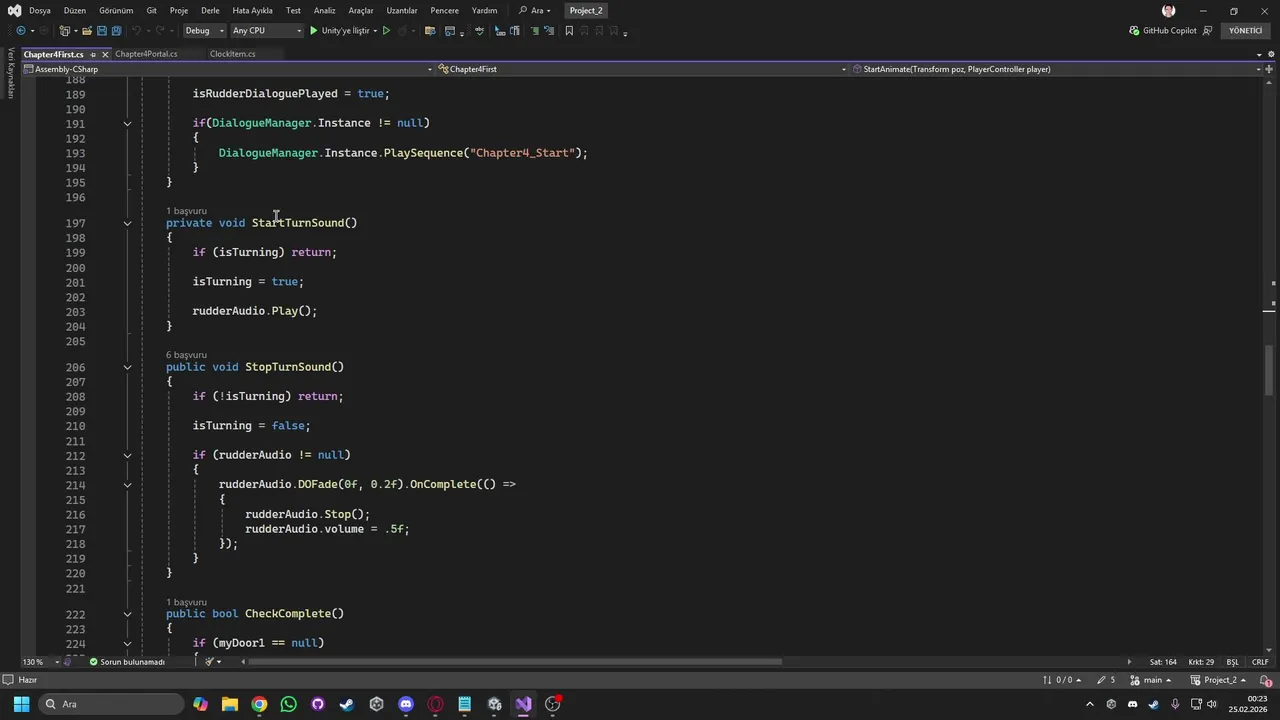This screenshot has height=720, width=1280.
Task: Open the Git menu
Action: pyautogui.click(x=151, y=11)
